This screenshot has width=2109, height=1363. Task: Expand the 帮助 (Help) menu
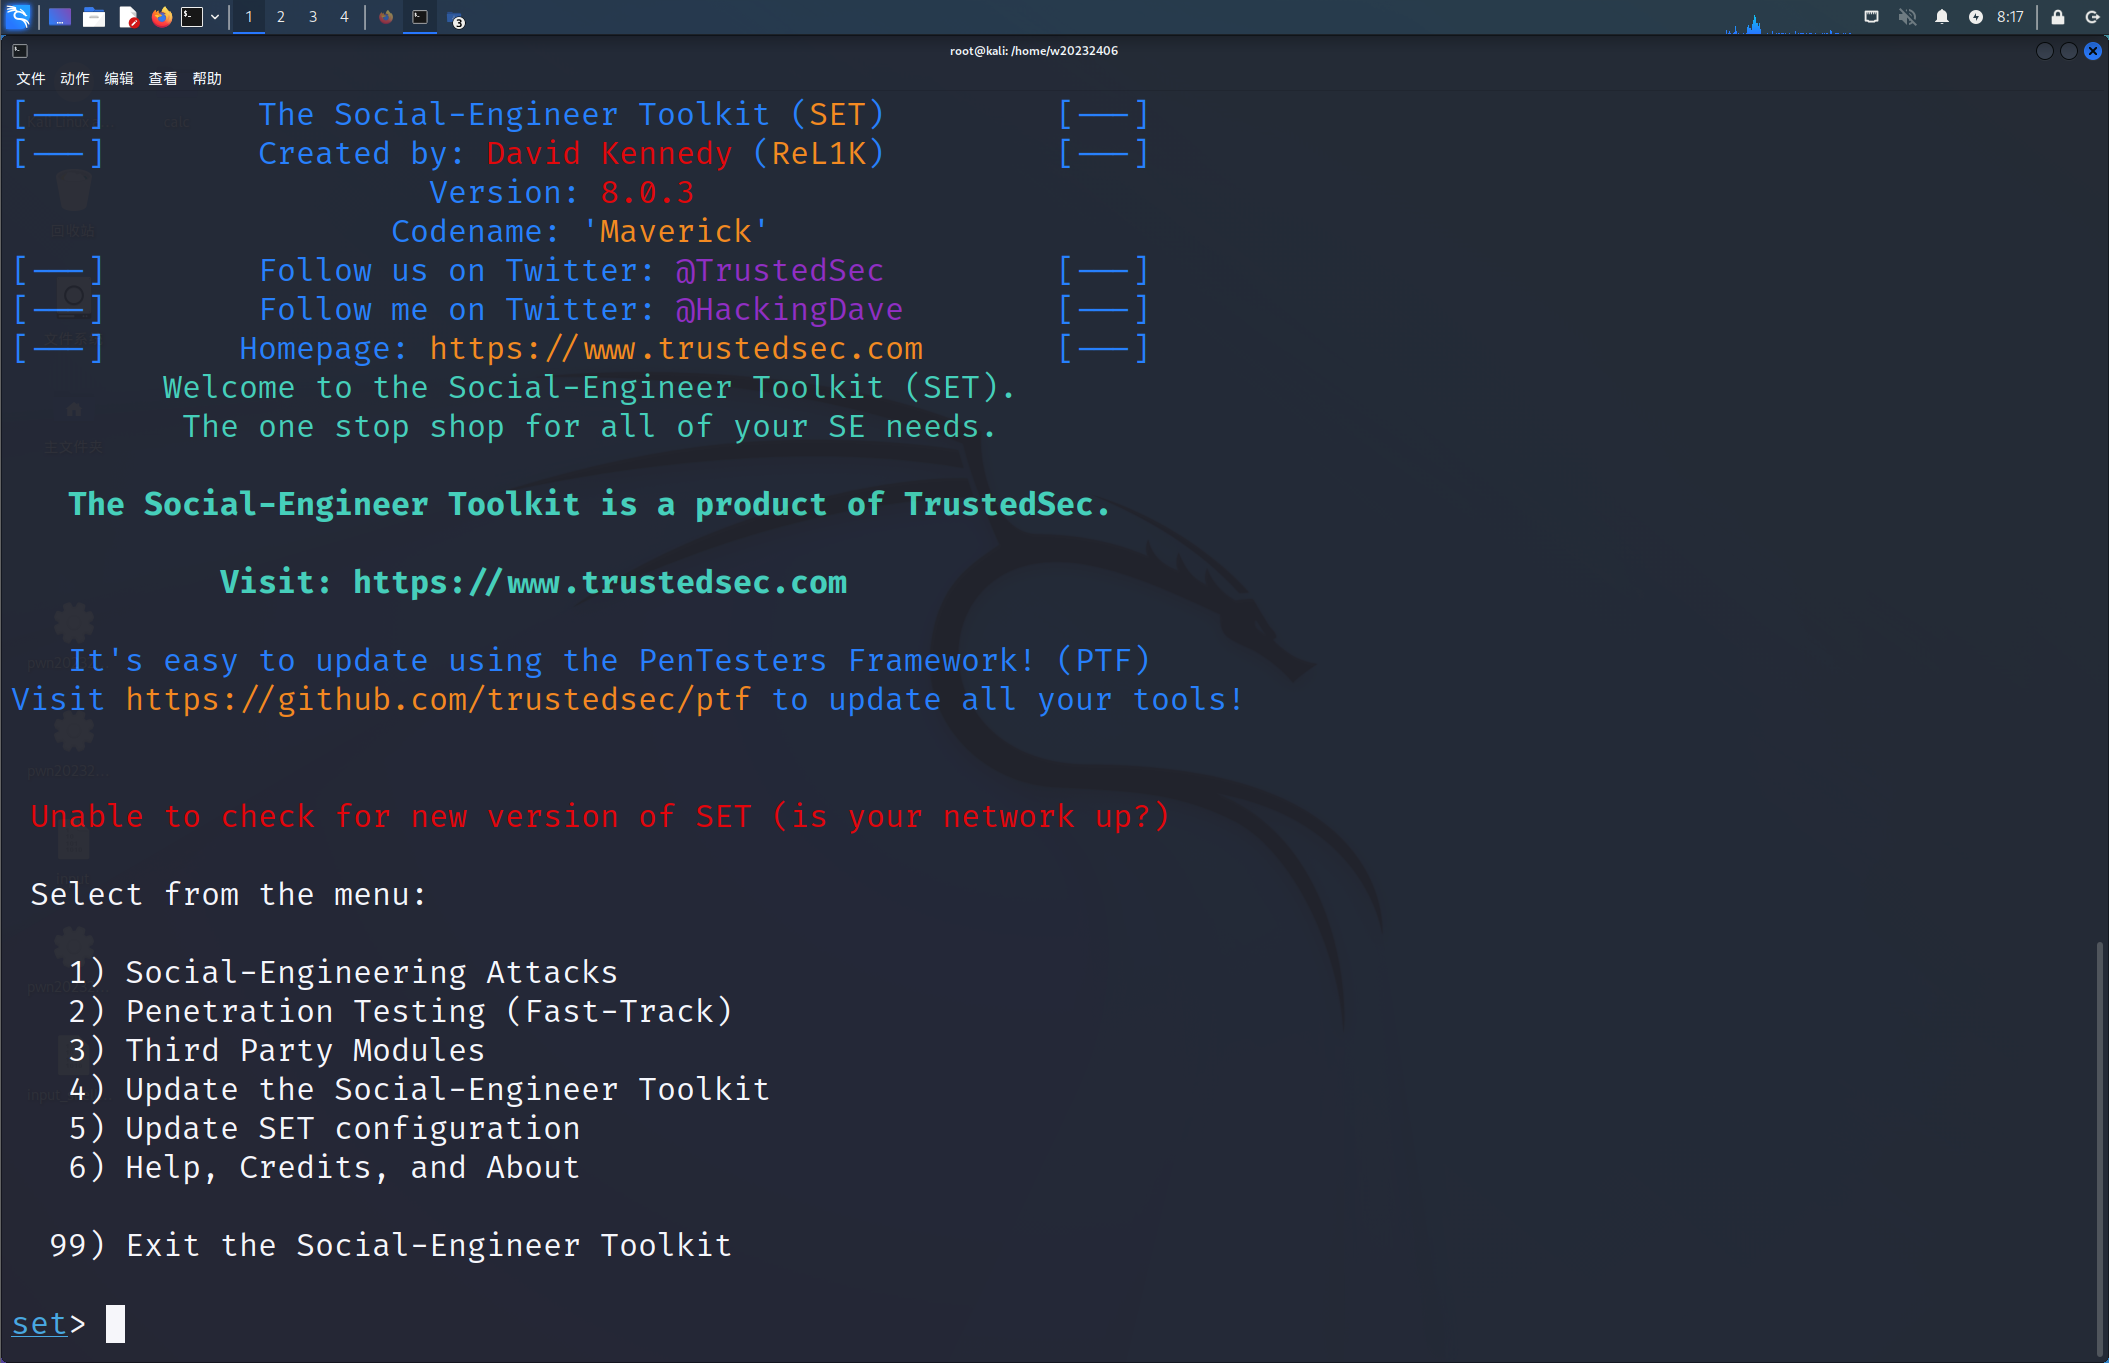[x=206, y=79]
